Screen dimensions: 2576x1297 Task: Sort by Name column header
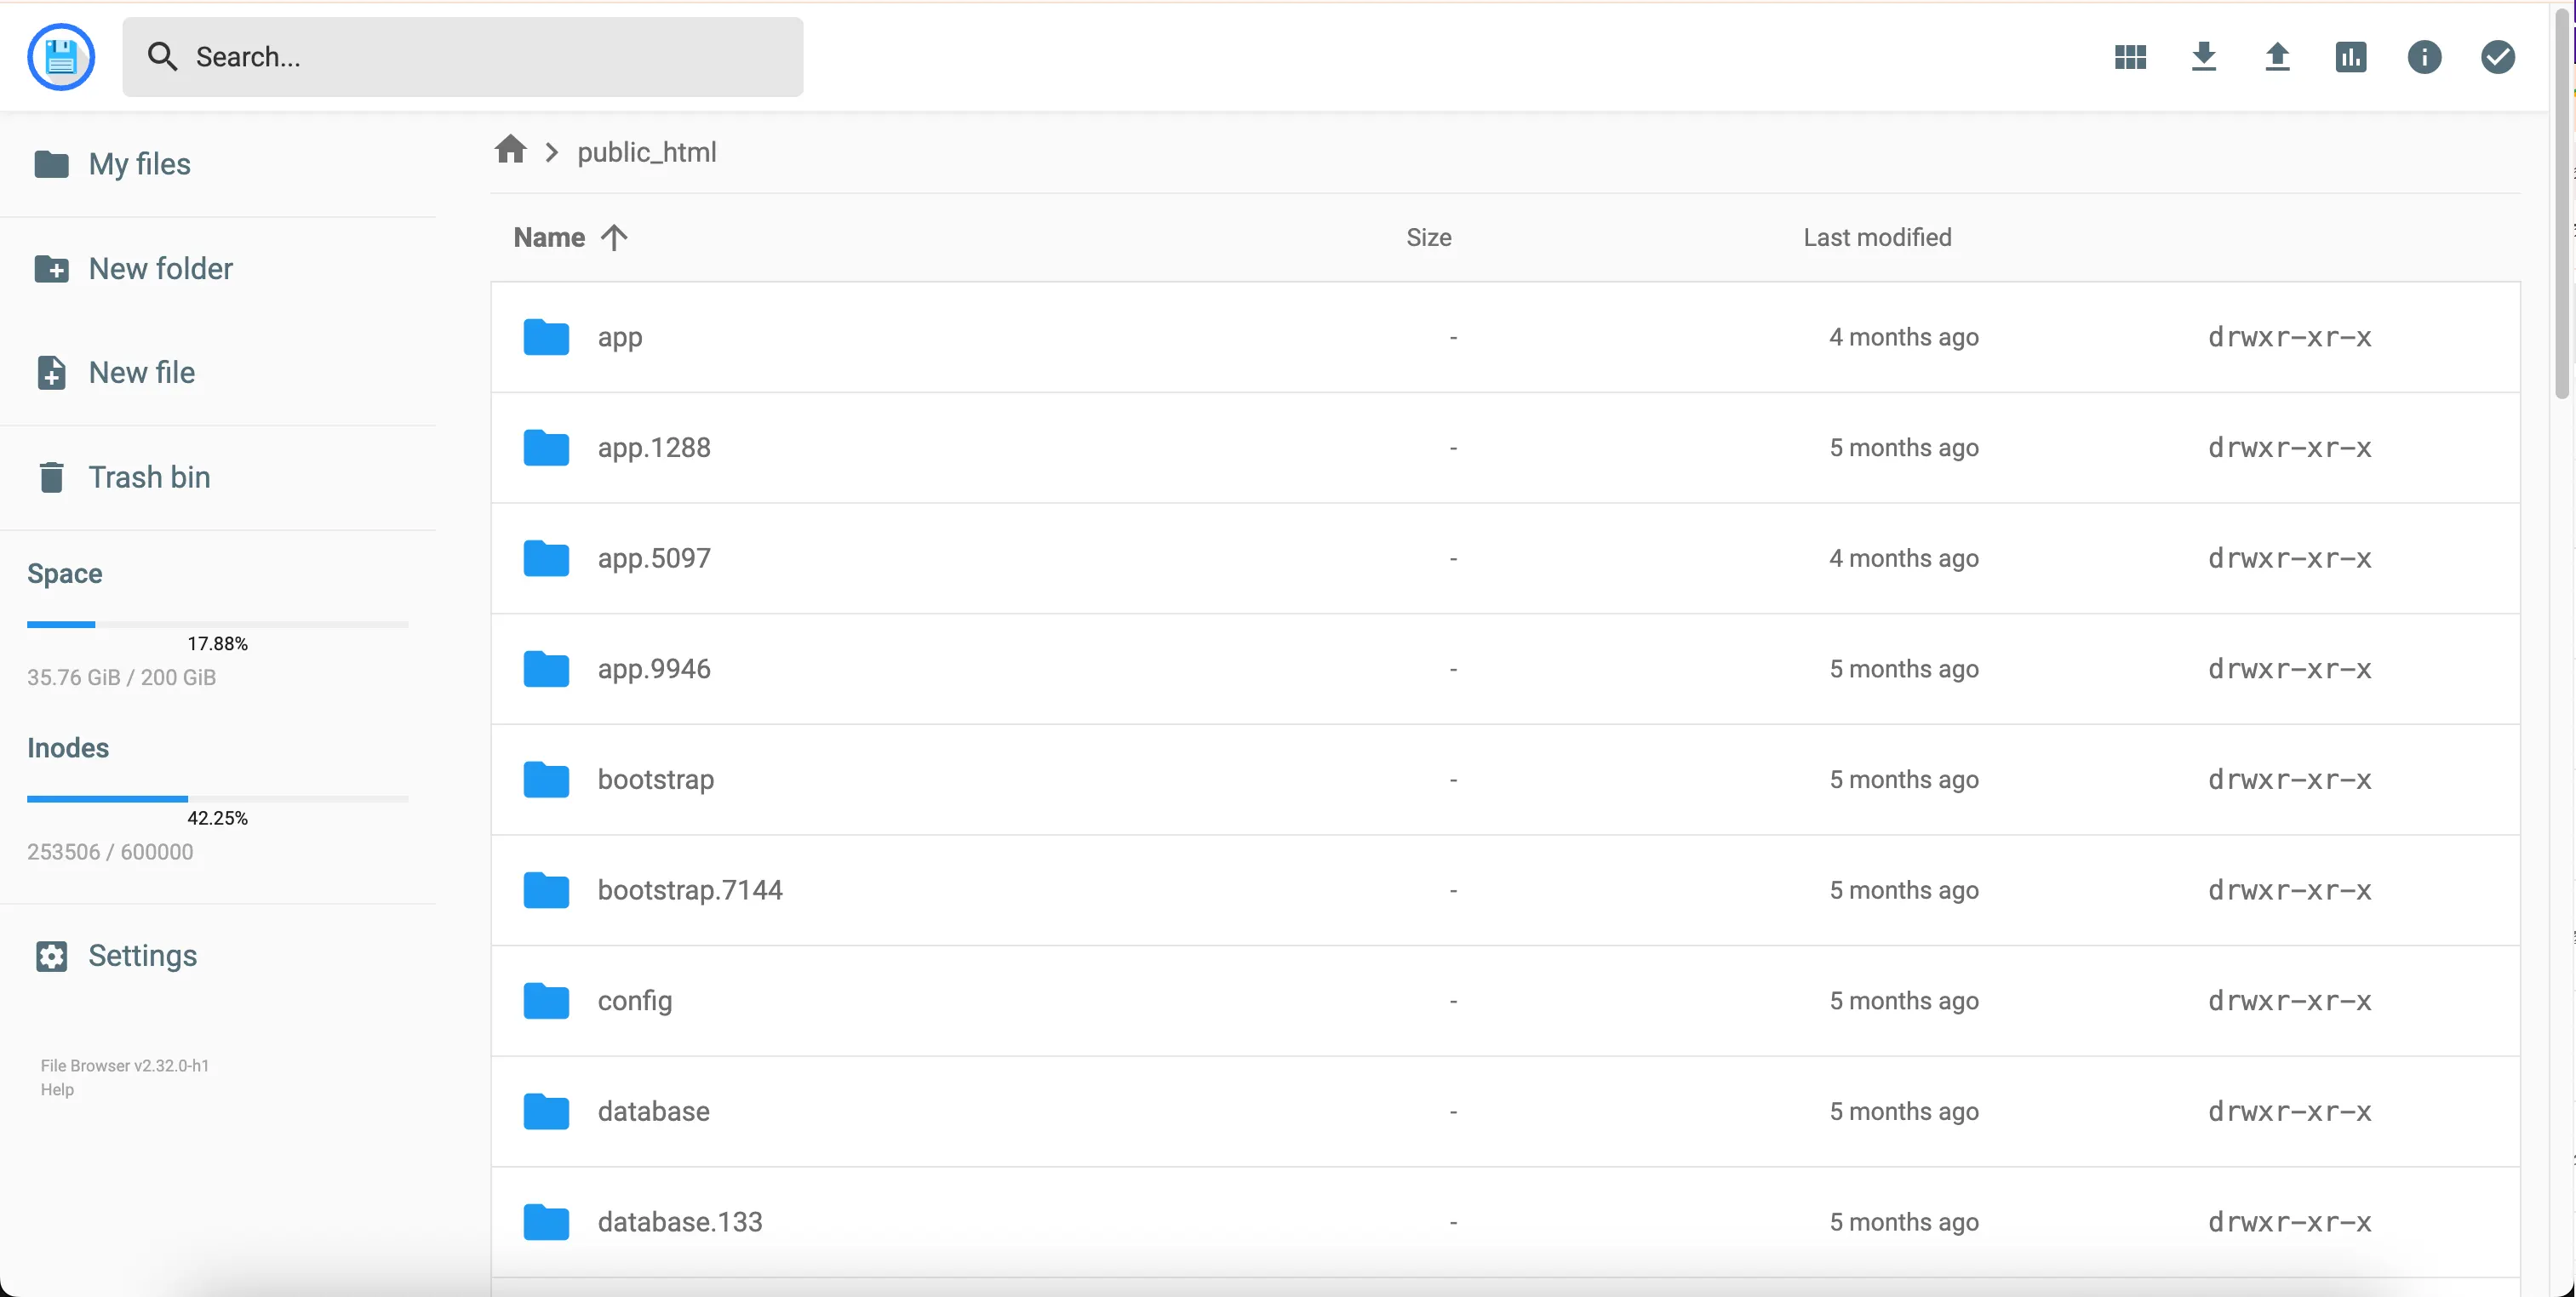(x=549, y=237)
